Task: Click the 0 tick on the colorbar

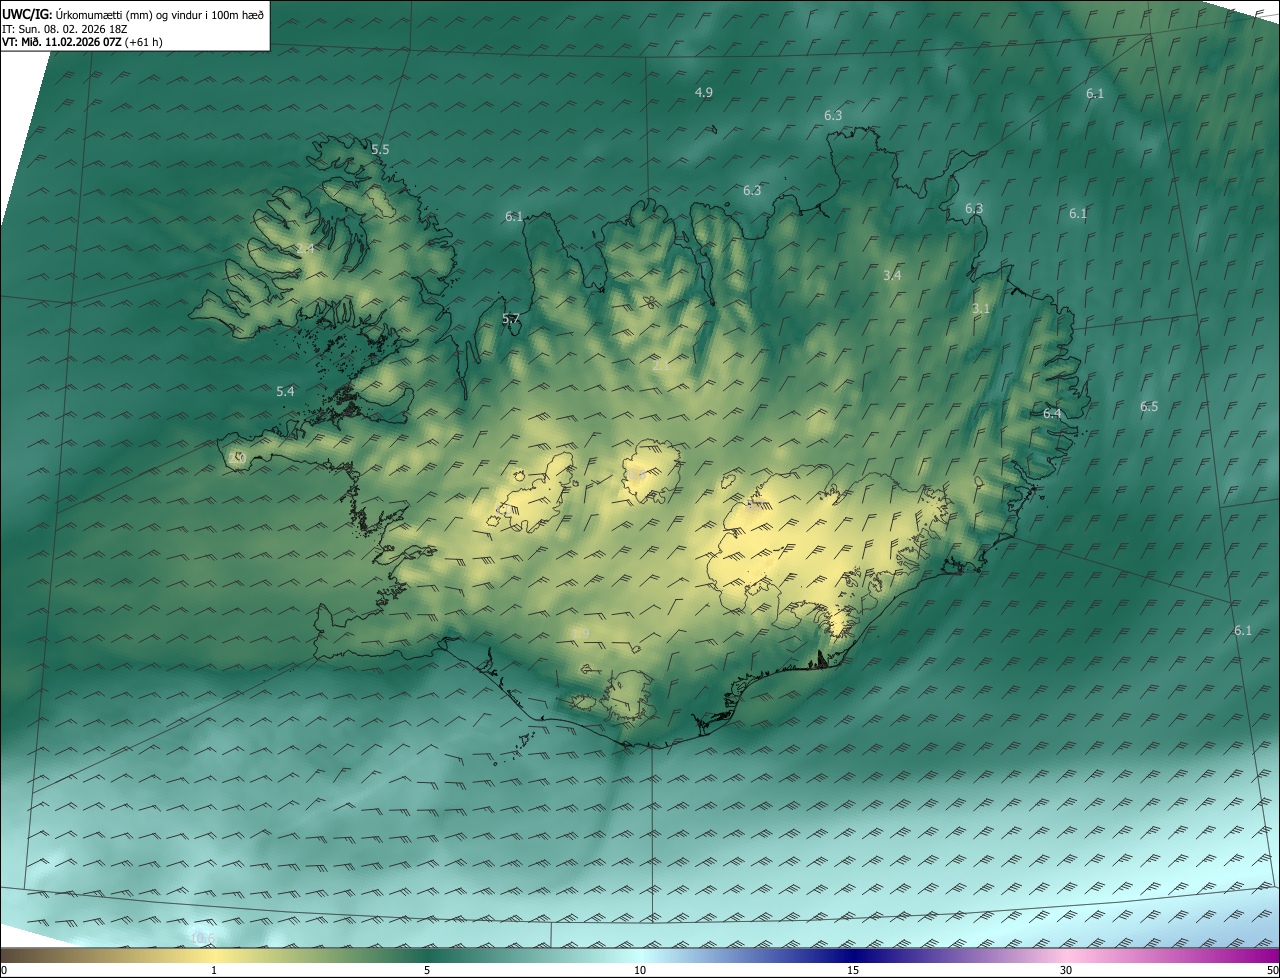Action: pyautogui.click(x=4, y=970)
